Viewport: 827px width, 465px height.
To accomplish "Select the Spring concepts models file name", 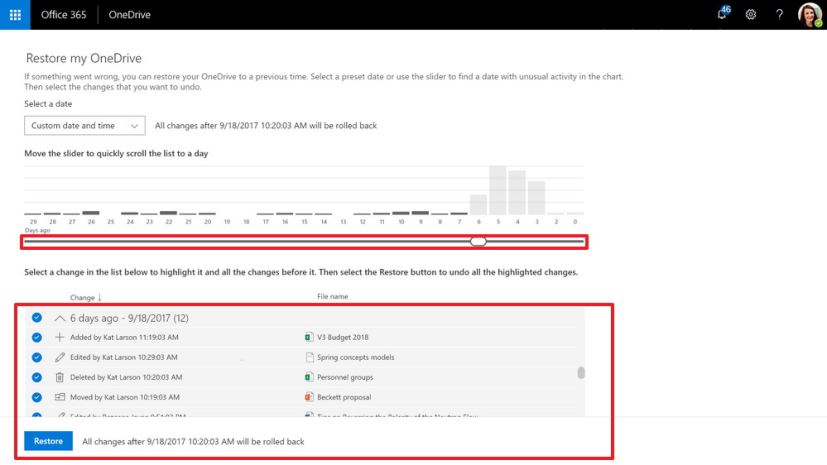I will [x=355, y=357].
